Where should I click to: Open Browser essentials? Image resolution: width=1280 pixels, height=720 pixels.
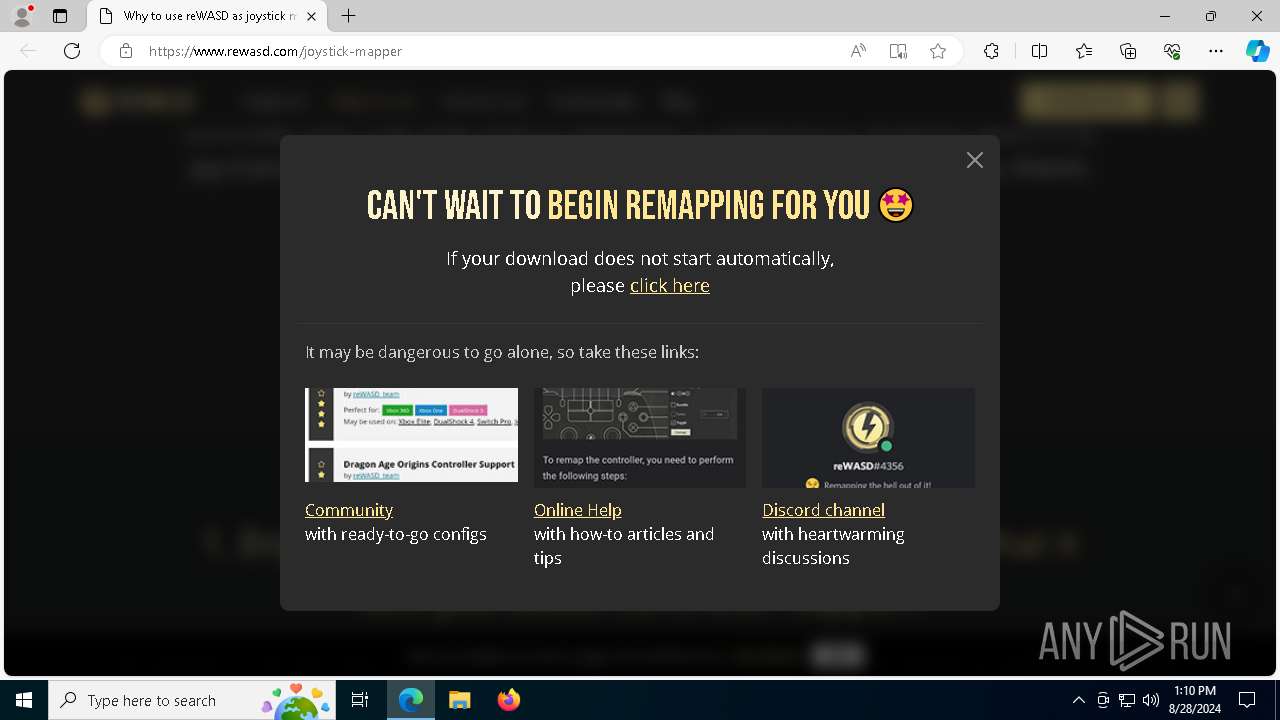coord(1172,51)
